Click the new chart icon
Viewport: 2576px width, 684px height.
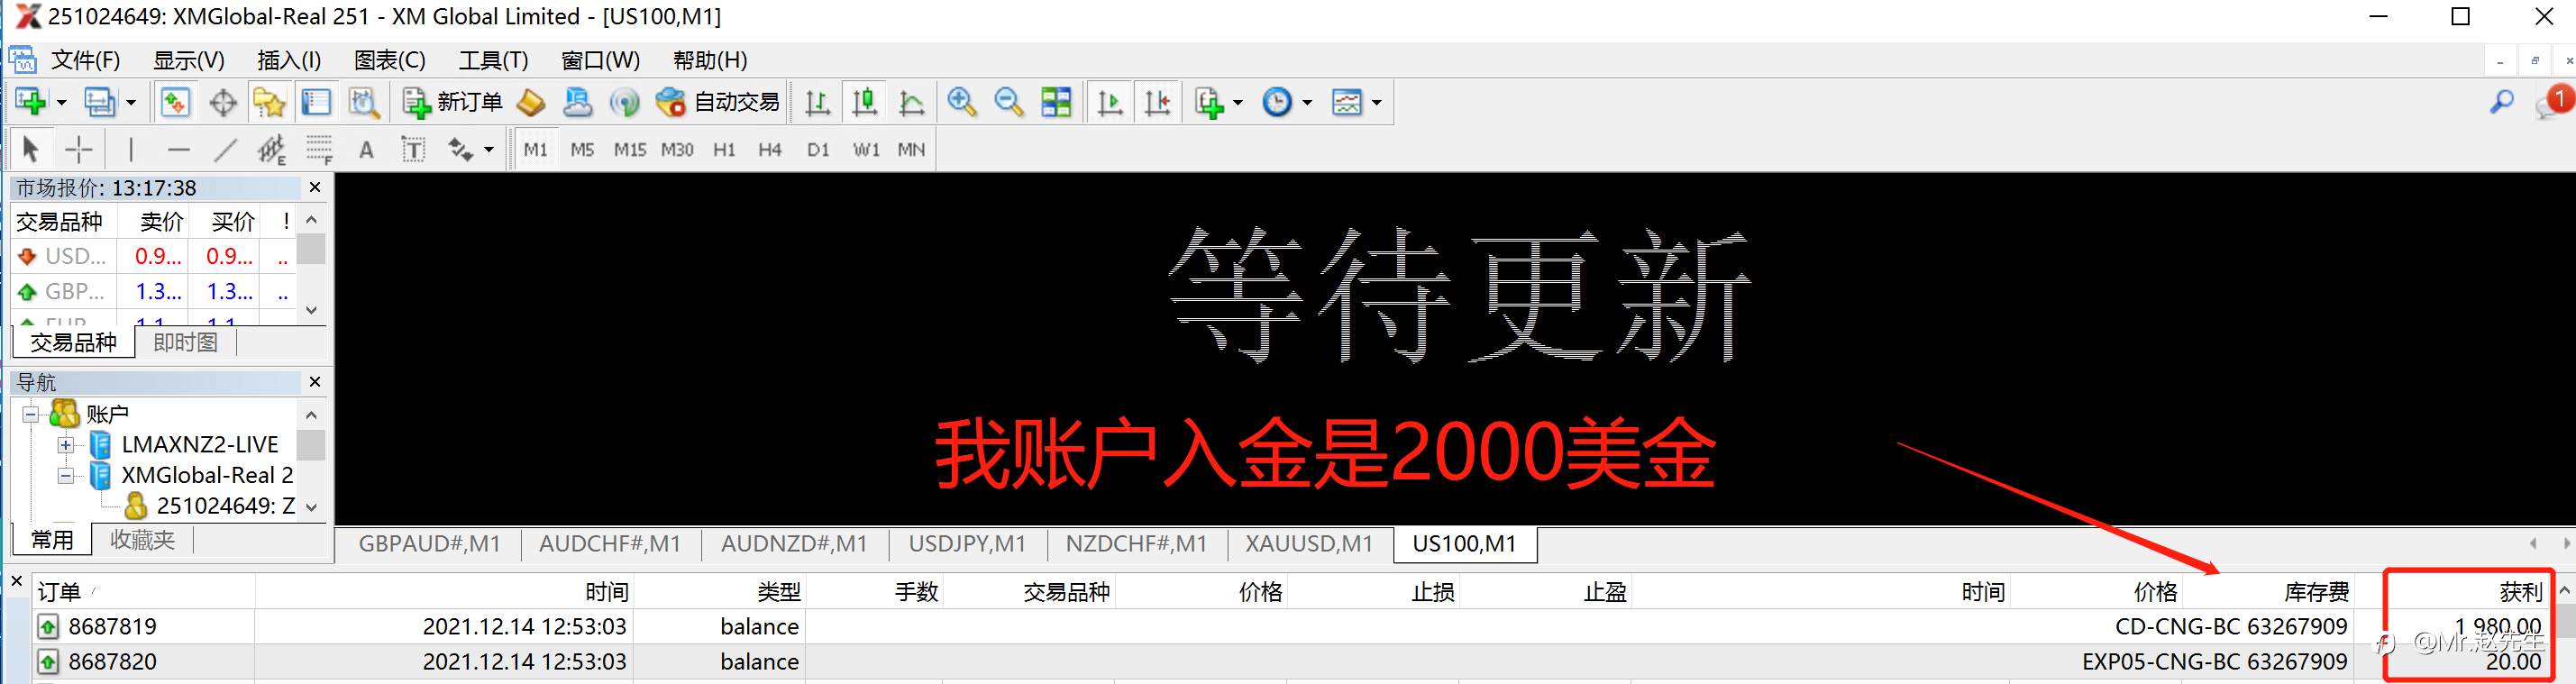tap(30, 102)
